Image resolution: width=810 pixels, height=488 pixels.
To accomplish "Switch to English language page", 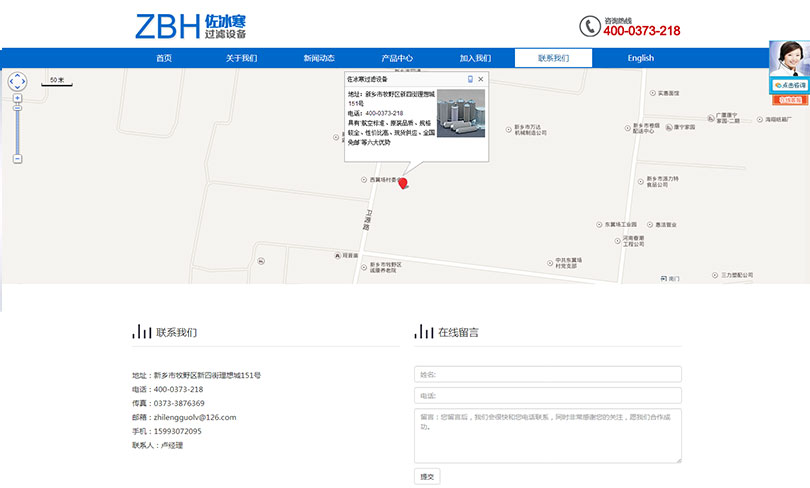I will coord(640,58).
